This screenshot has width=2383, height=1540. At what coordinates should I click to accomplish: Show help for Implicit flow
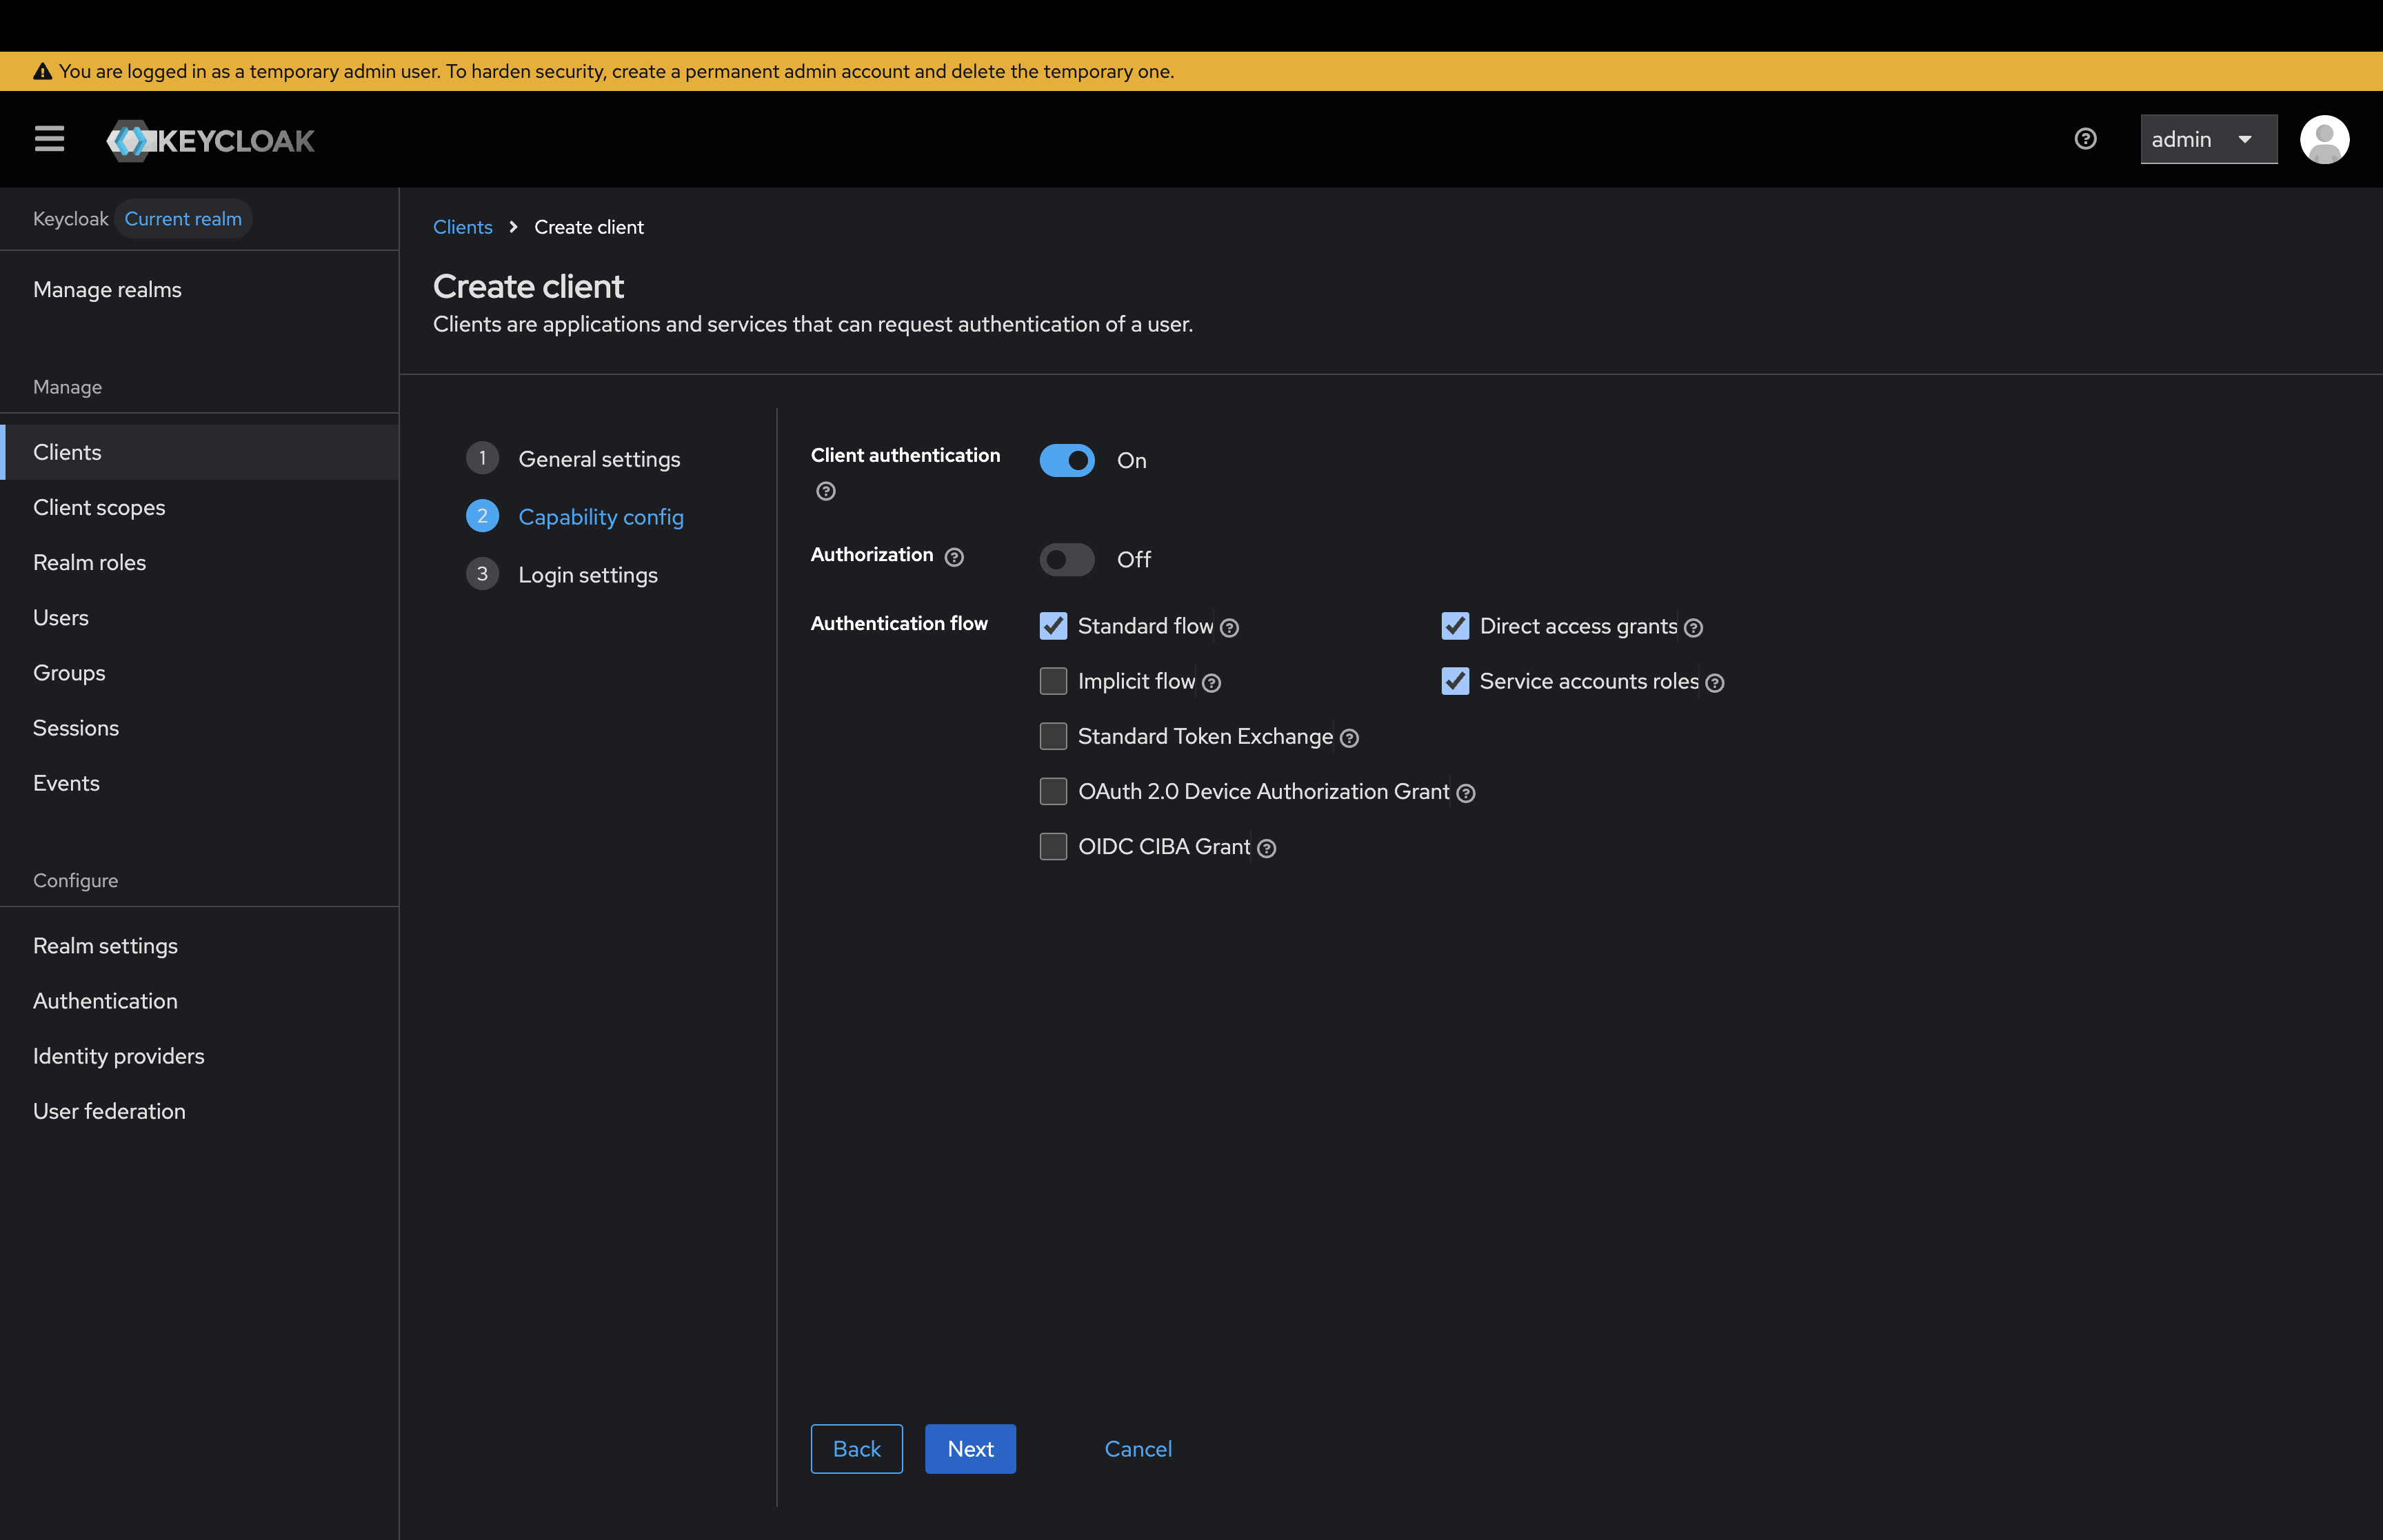coord(1212,683)
